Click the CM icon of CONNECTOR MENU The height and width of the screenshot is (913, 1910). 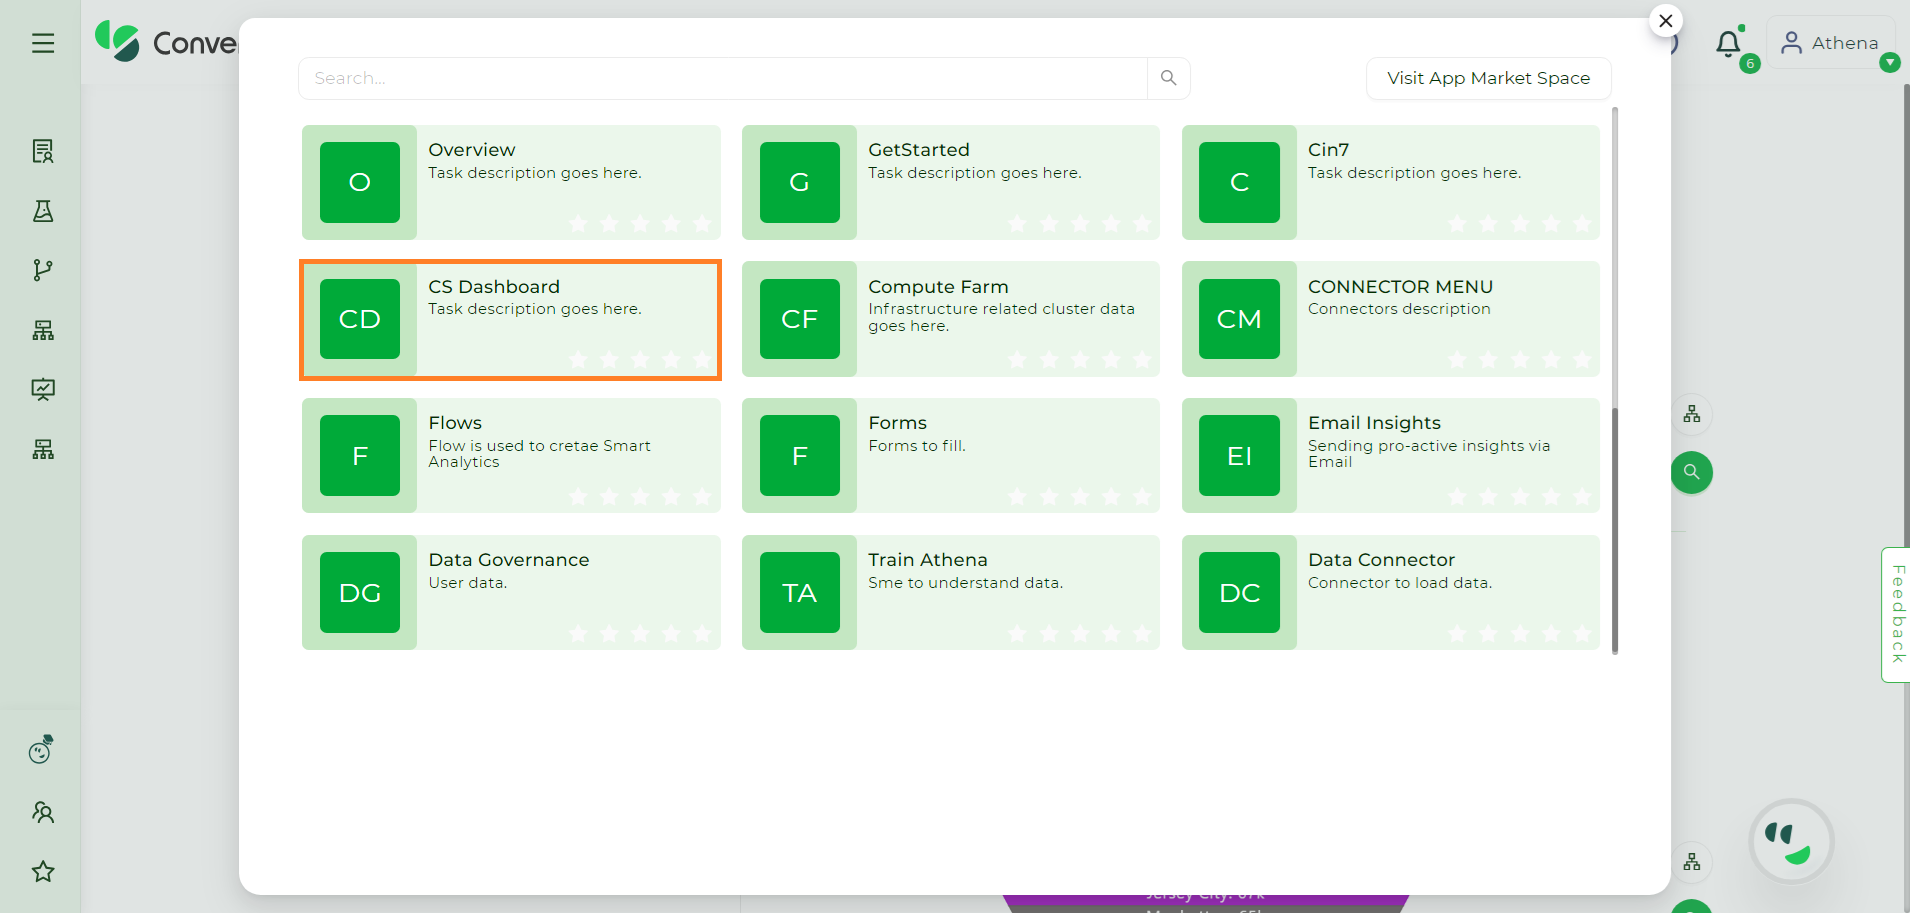click(1239, 319)
